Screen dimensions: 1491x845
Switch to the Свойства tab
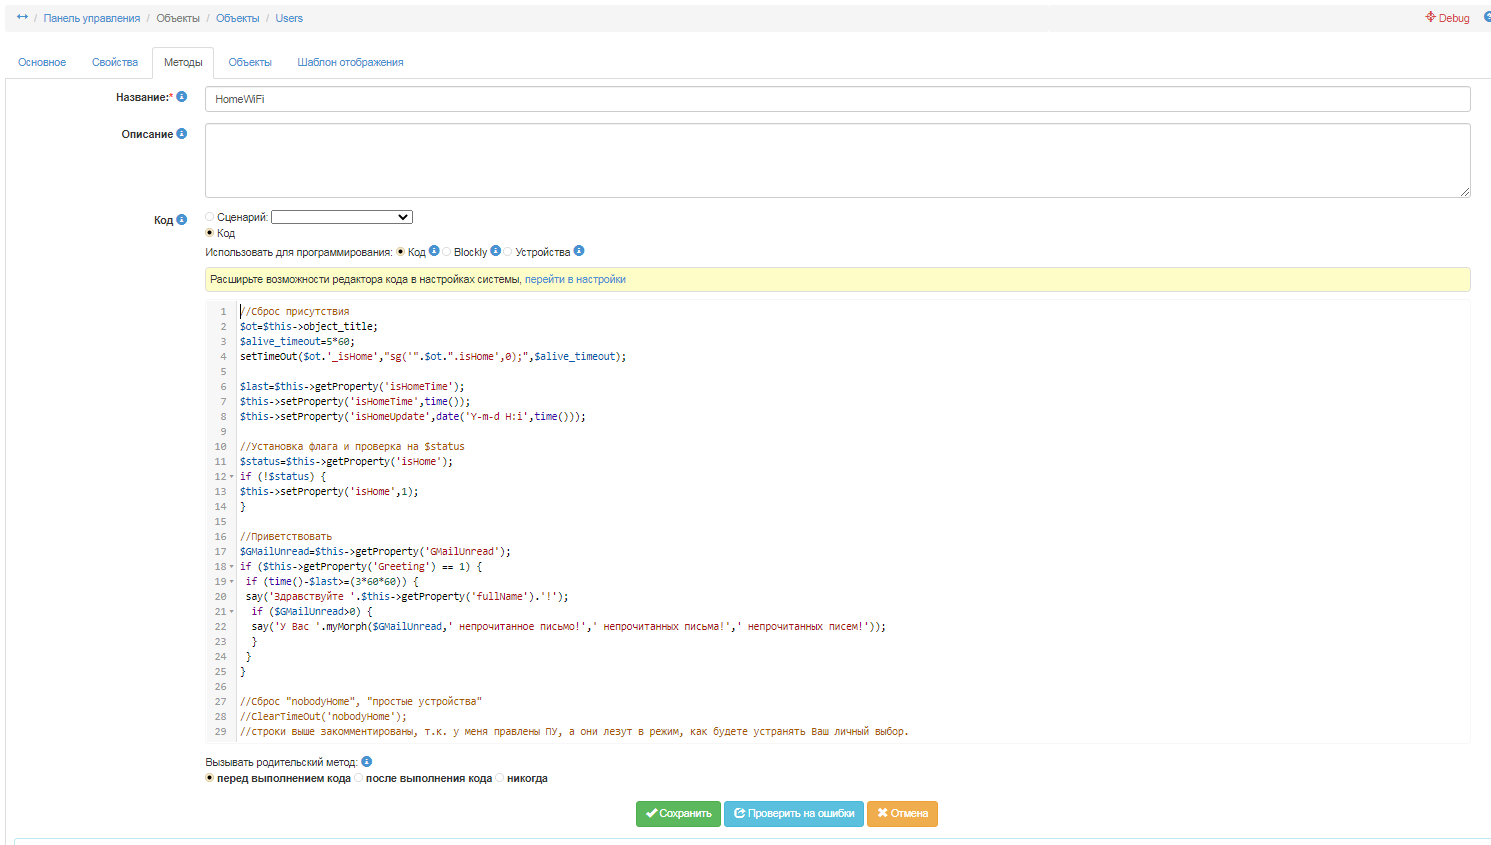click(x=115, y=62)
